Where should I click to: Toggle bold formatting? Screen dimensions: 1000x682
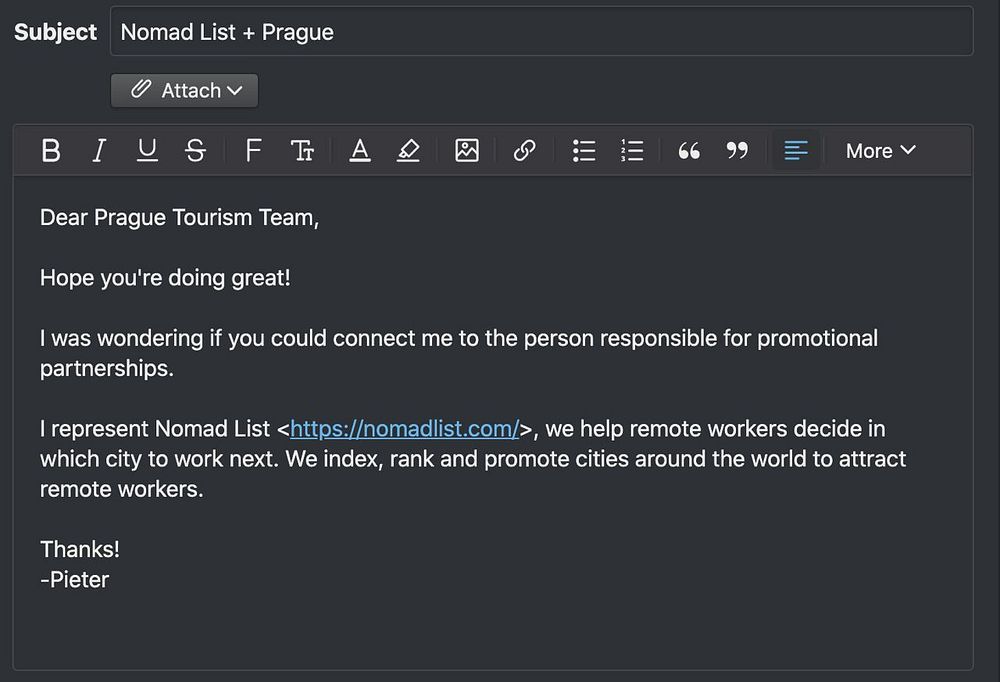pos(51,151)
